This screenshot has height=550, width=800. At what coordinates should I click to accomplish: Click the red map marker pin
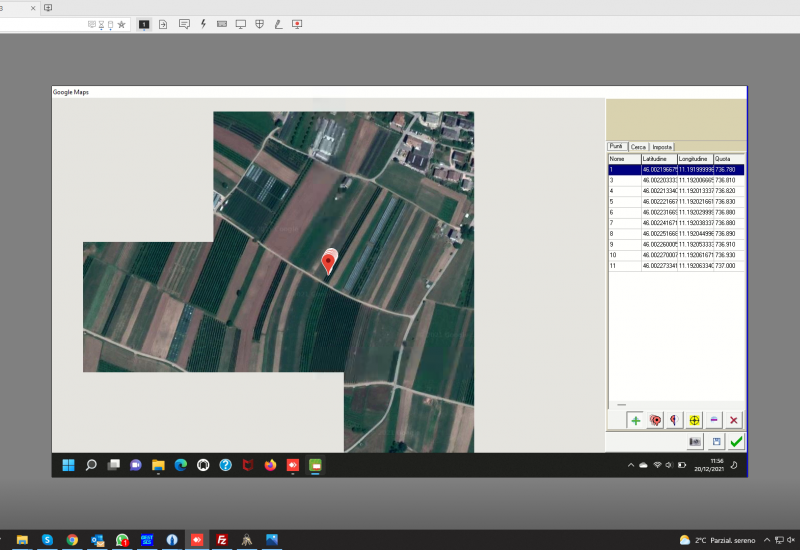point(328,262)
